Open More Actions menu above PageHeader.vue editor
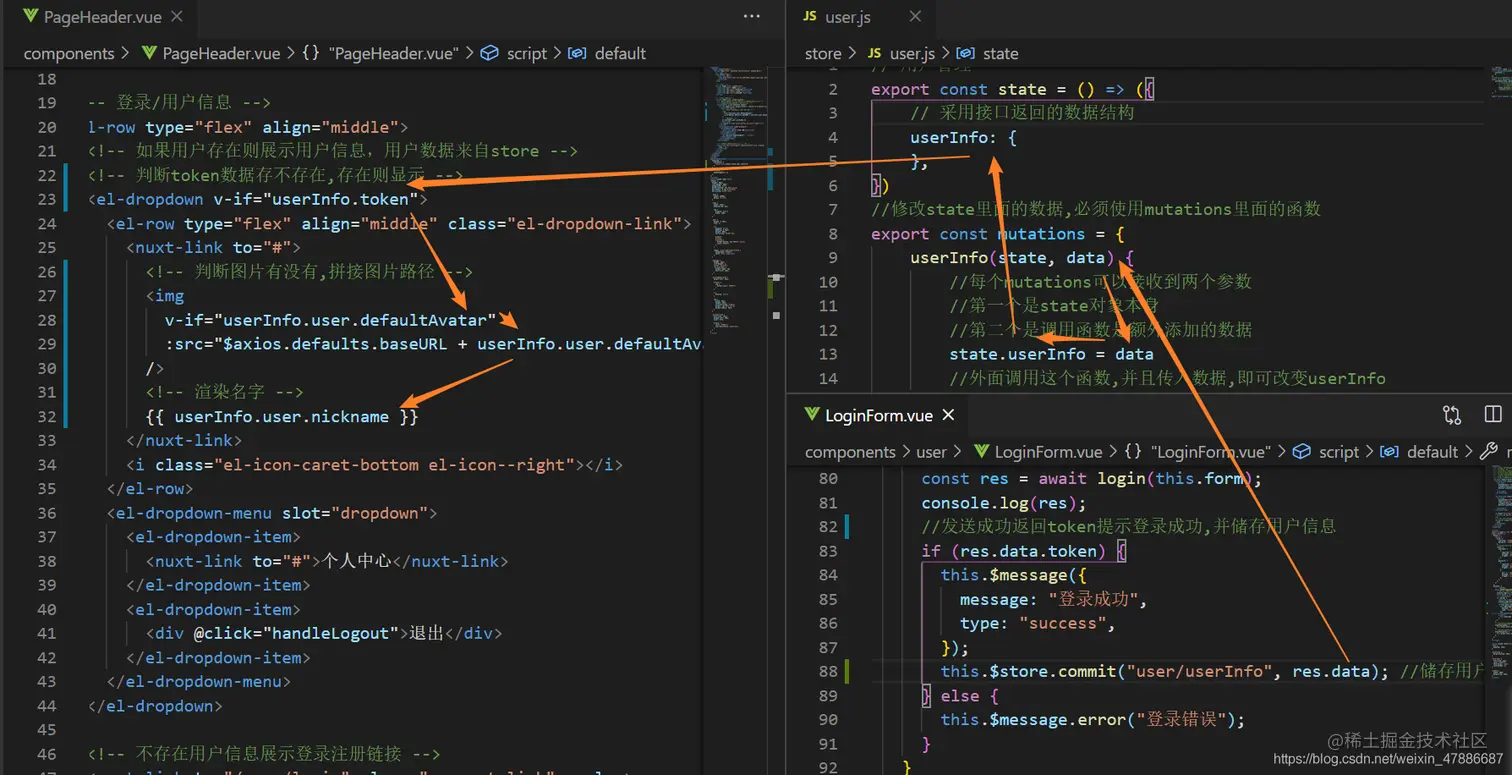 (x=752, y=17)
